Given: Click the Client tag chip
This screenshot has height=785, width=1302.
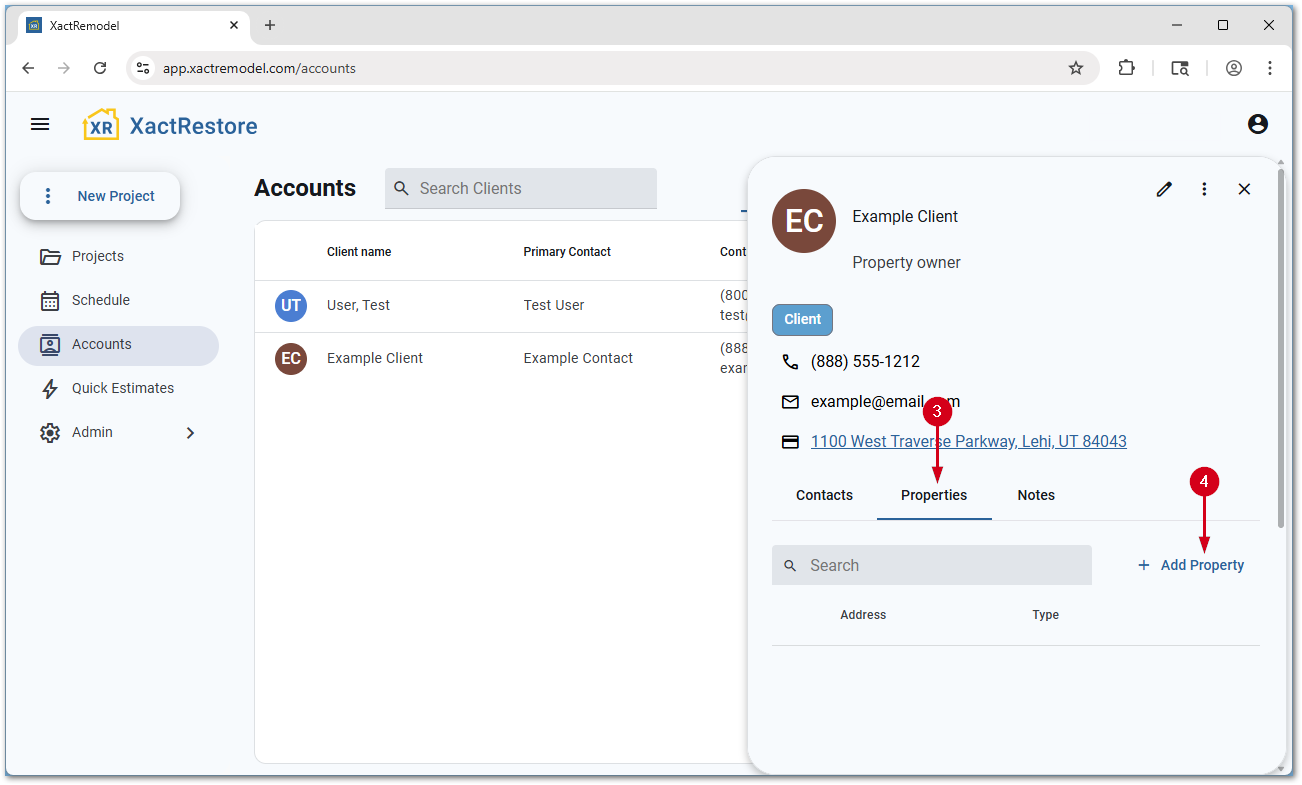Looking at the screenshot, I should [x=802, y=320].
